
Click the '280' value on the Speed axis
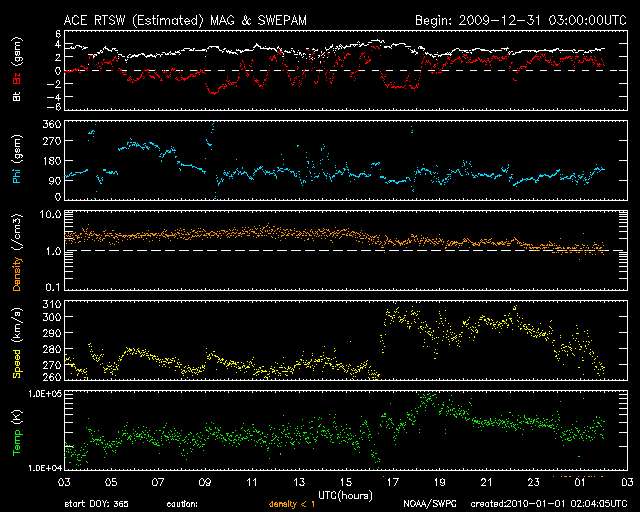coord(52,349)
